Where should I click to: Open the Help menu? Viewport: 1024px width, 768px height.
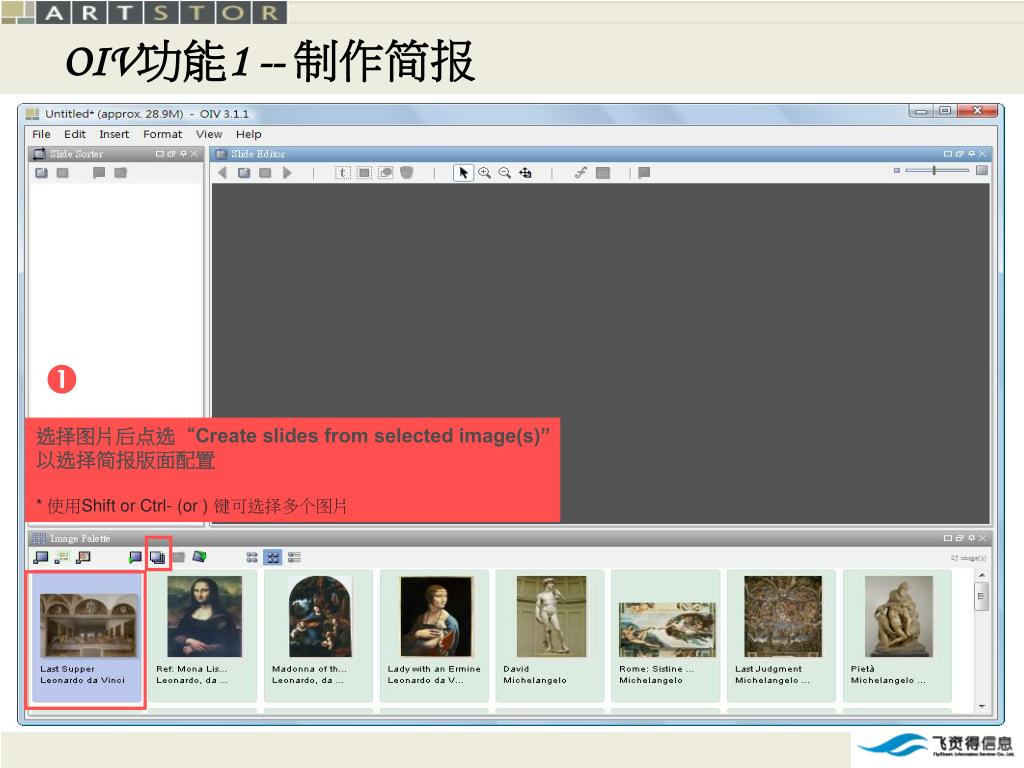tap(249, 134)
